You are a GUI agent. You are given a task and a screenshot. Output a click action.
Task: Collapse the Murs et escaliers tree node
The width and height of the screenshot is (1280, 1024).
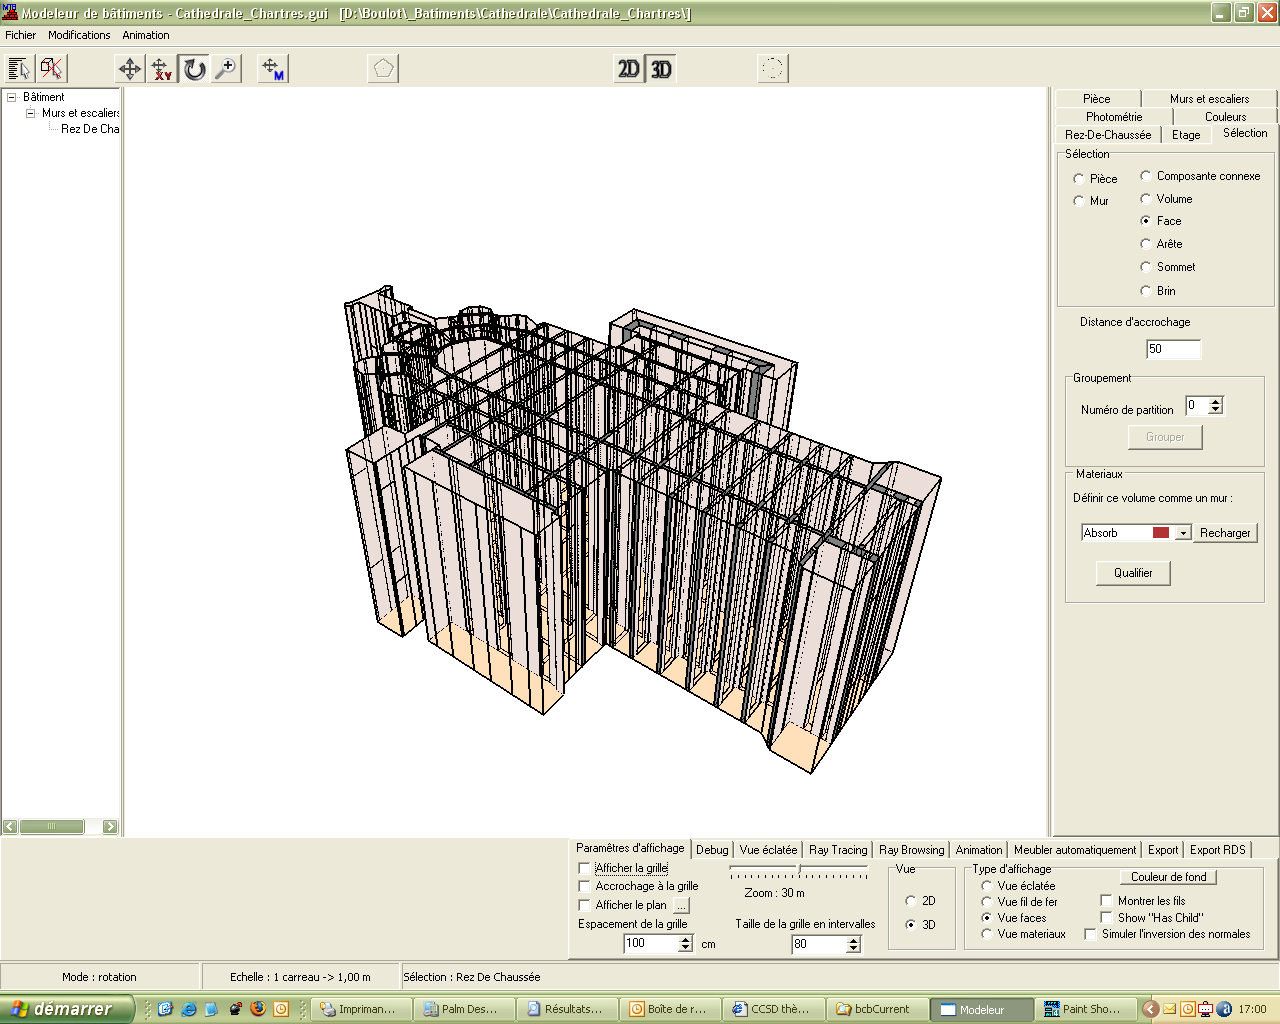[x=30, y=113]
